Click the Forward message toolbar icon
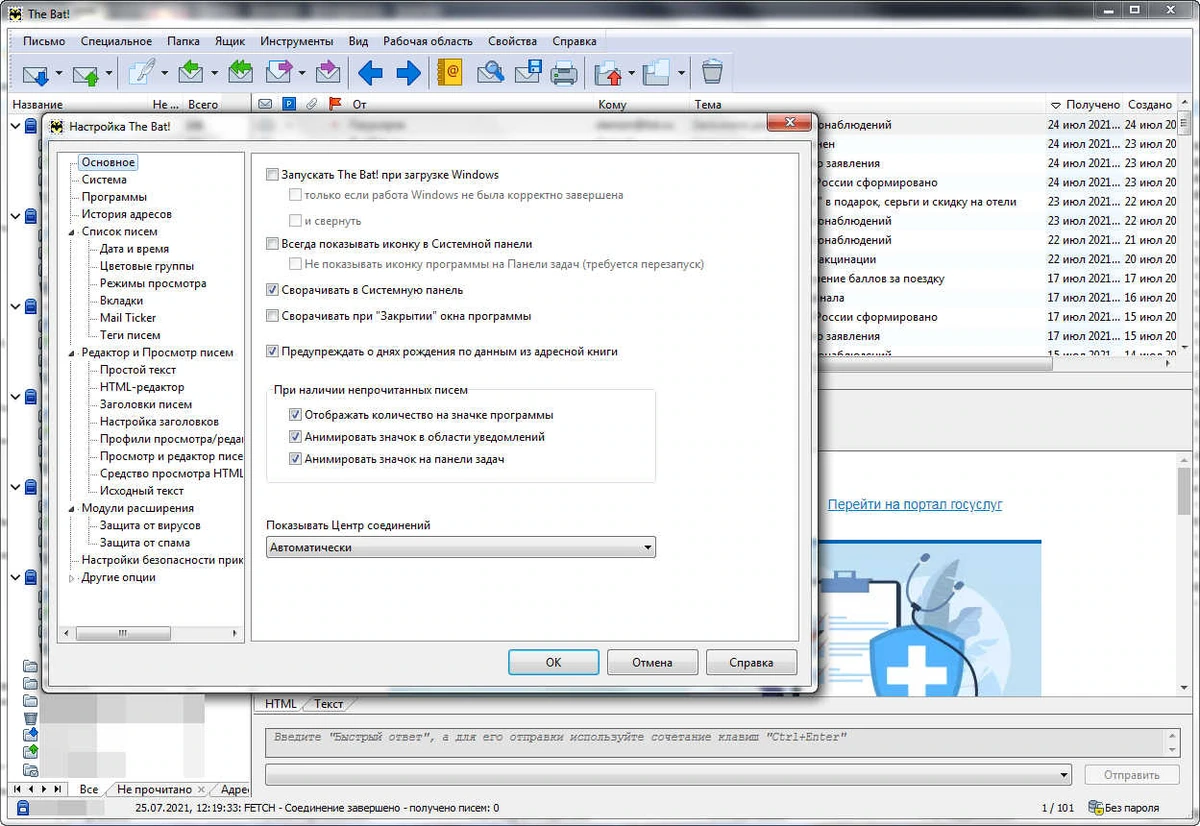The width and height of the screenshot is (1200, 826). click(279, 73)
